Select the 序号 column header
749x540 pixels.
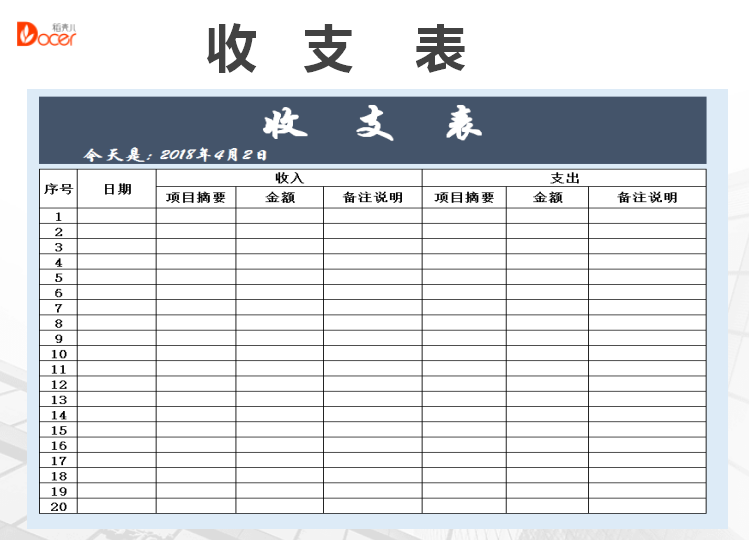(x=58, y=188)
